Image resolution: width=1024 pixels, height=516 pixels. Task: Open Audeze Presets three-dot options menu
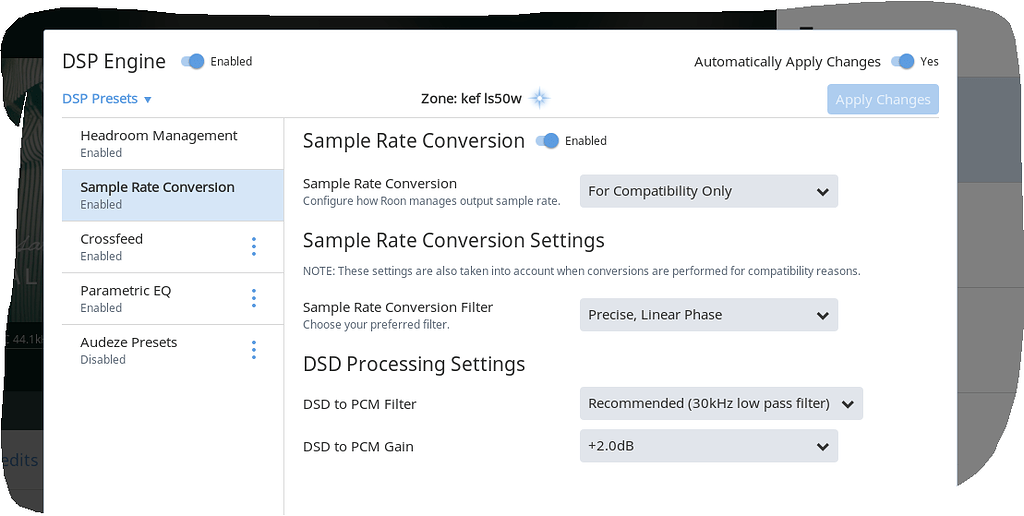[x=254, y=350]
